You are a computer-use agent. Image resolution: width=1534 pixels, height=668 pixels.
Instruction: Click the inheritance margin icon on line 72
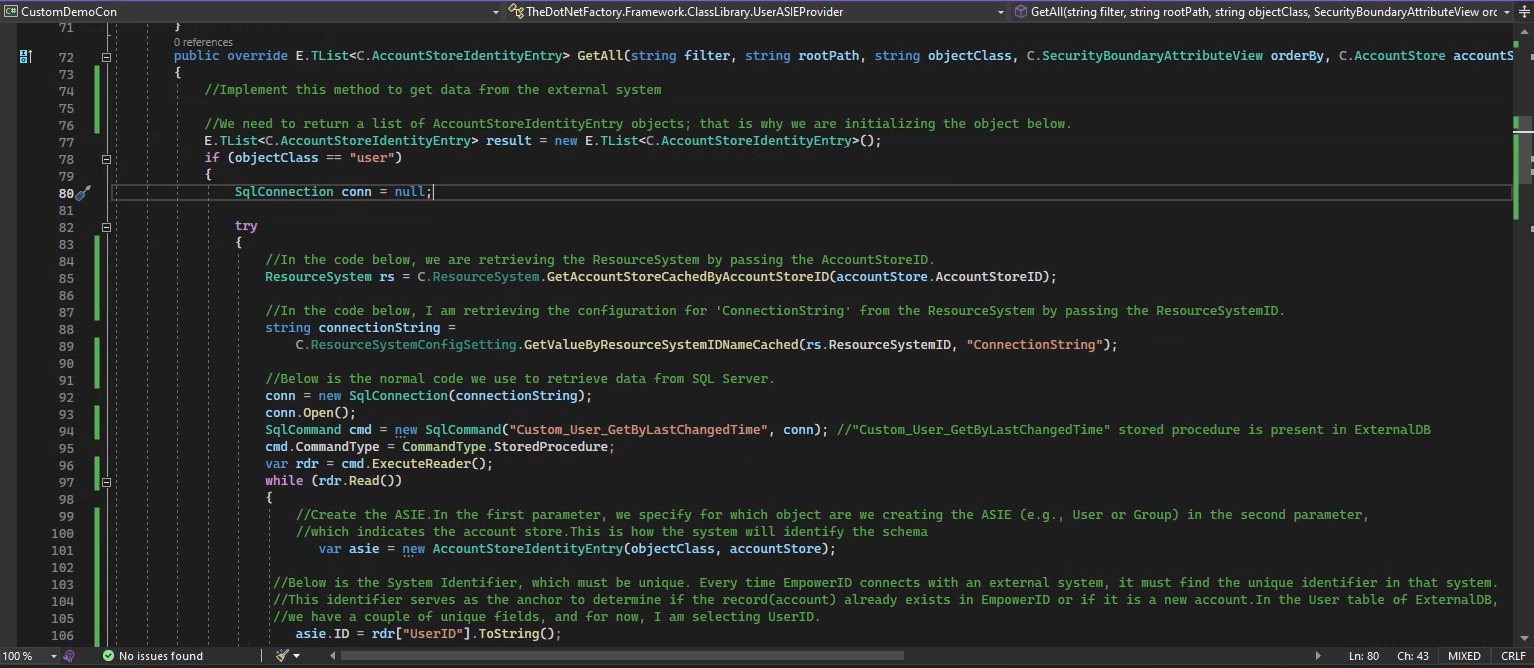pyautogui.click(x=25, y=57)
